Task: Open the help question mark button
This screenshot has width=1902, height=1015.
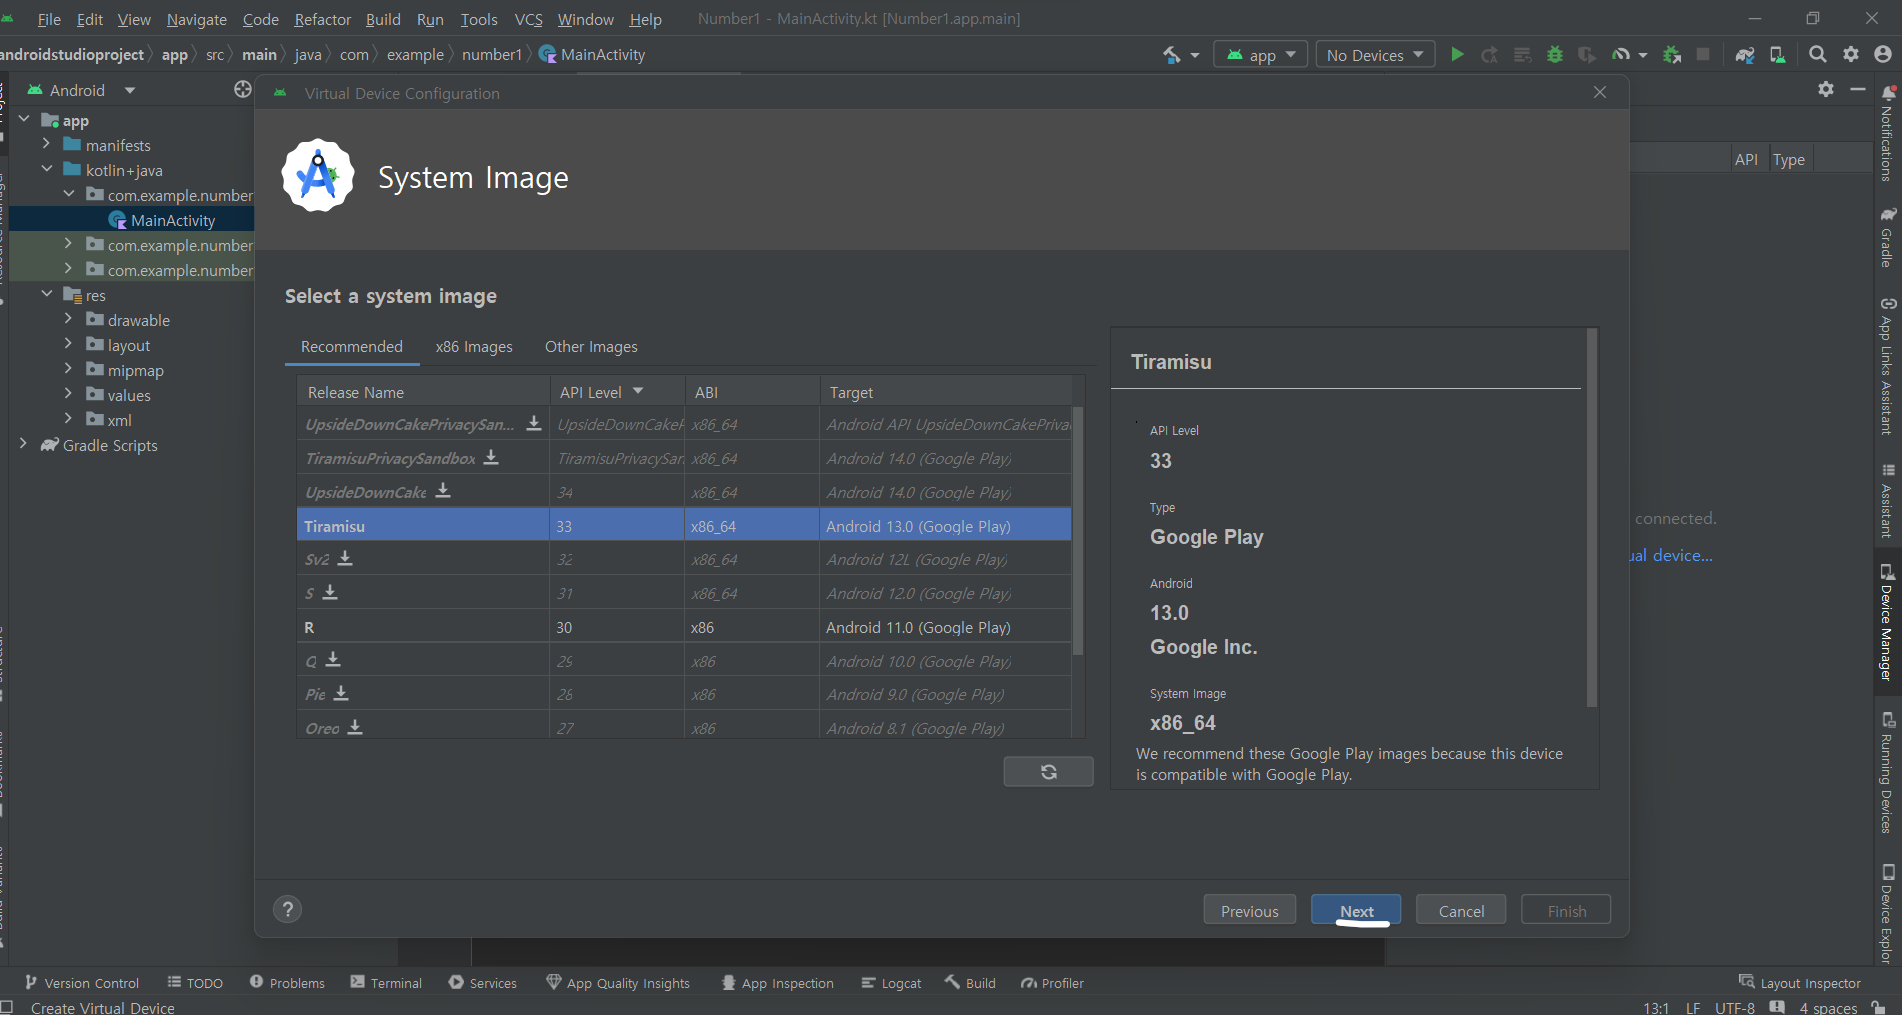Action: [x=288, y=909]
